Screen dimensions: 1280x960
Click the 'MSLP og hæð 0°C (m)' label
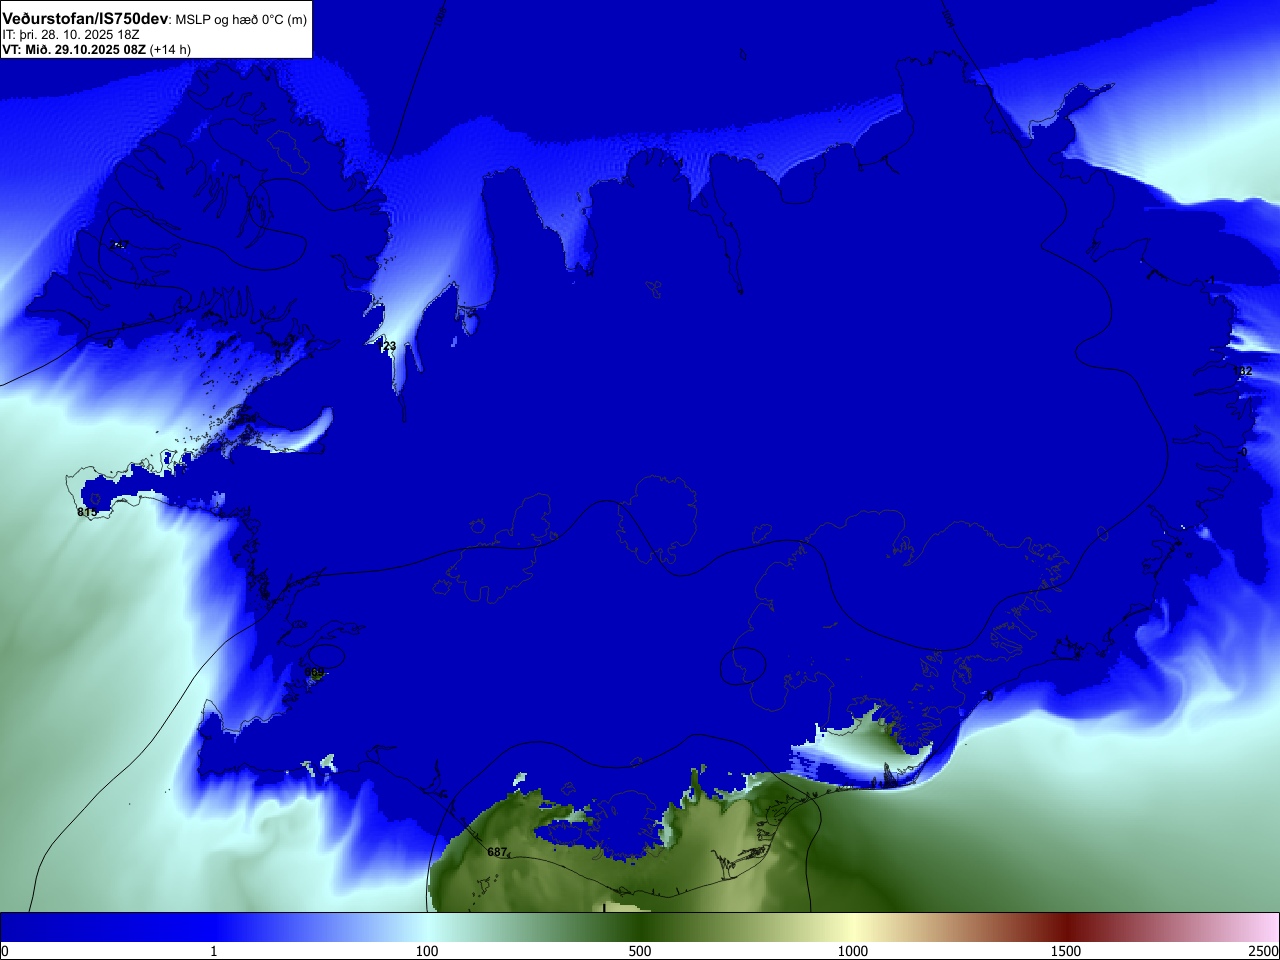[x=241, y=20]
